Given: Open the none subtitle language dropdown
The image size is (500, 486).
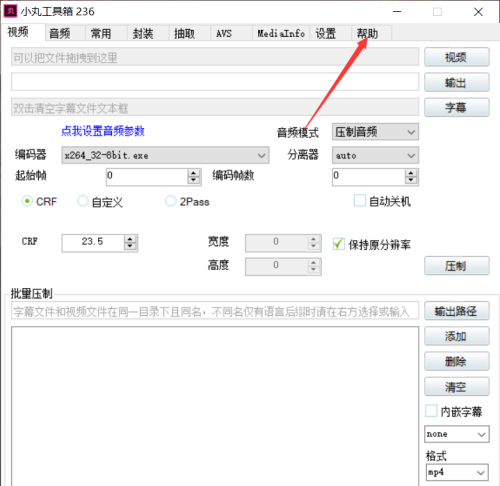Looking at the screenshot, I should point(457,434).
